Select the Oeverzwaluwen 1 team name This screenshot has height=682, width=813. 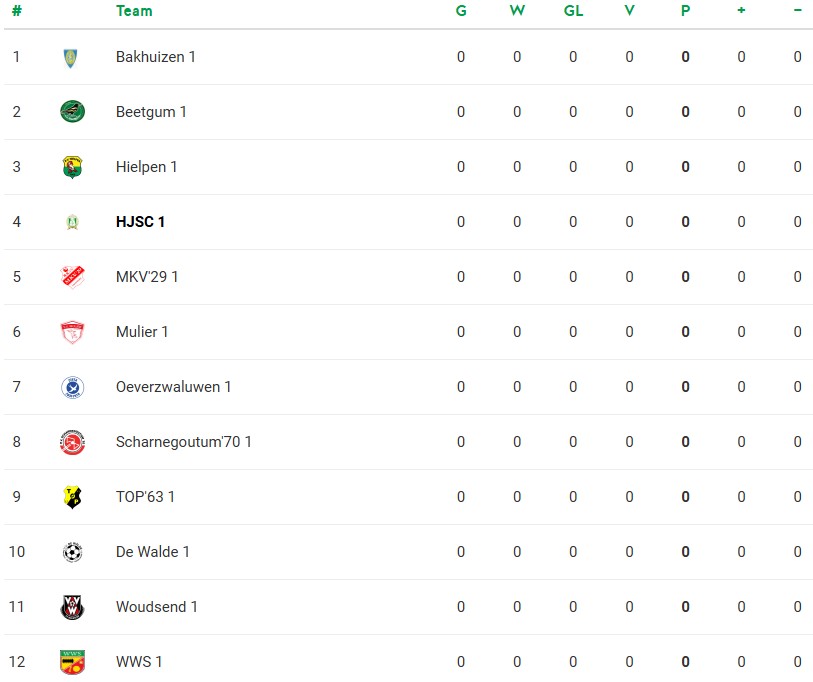click(x=174, y=387)
